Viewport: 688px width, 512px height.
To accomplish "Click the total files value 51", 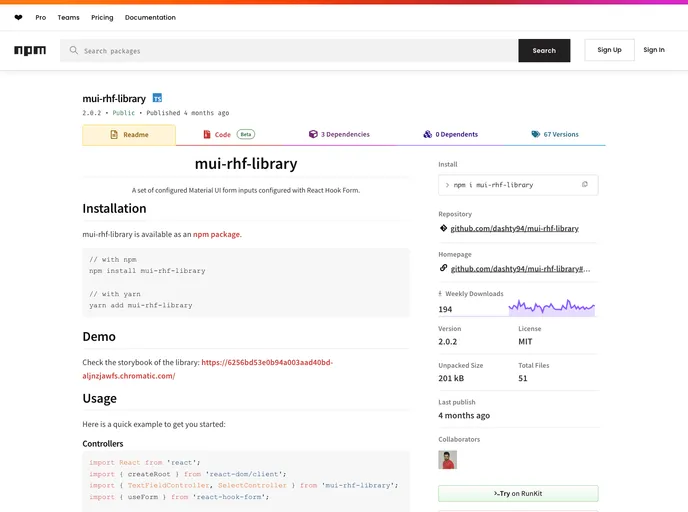I will [523, 378].
